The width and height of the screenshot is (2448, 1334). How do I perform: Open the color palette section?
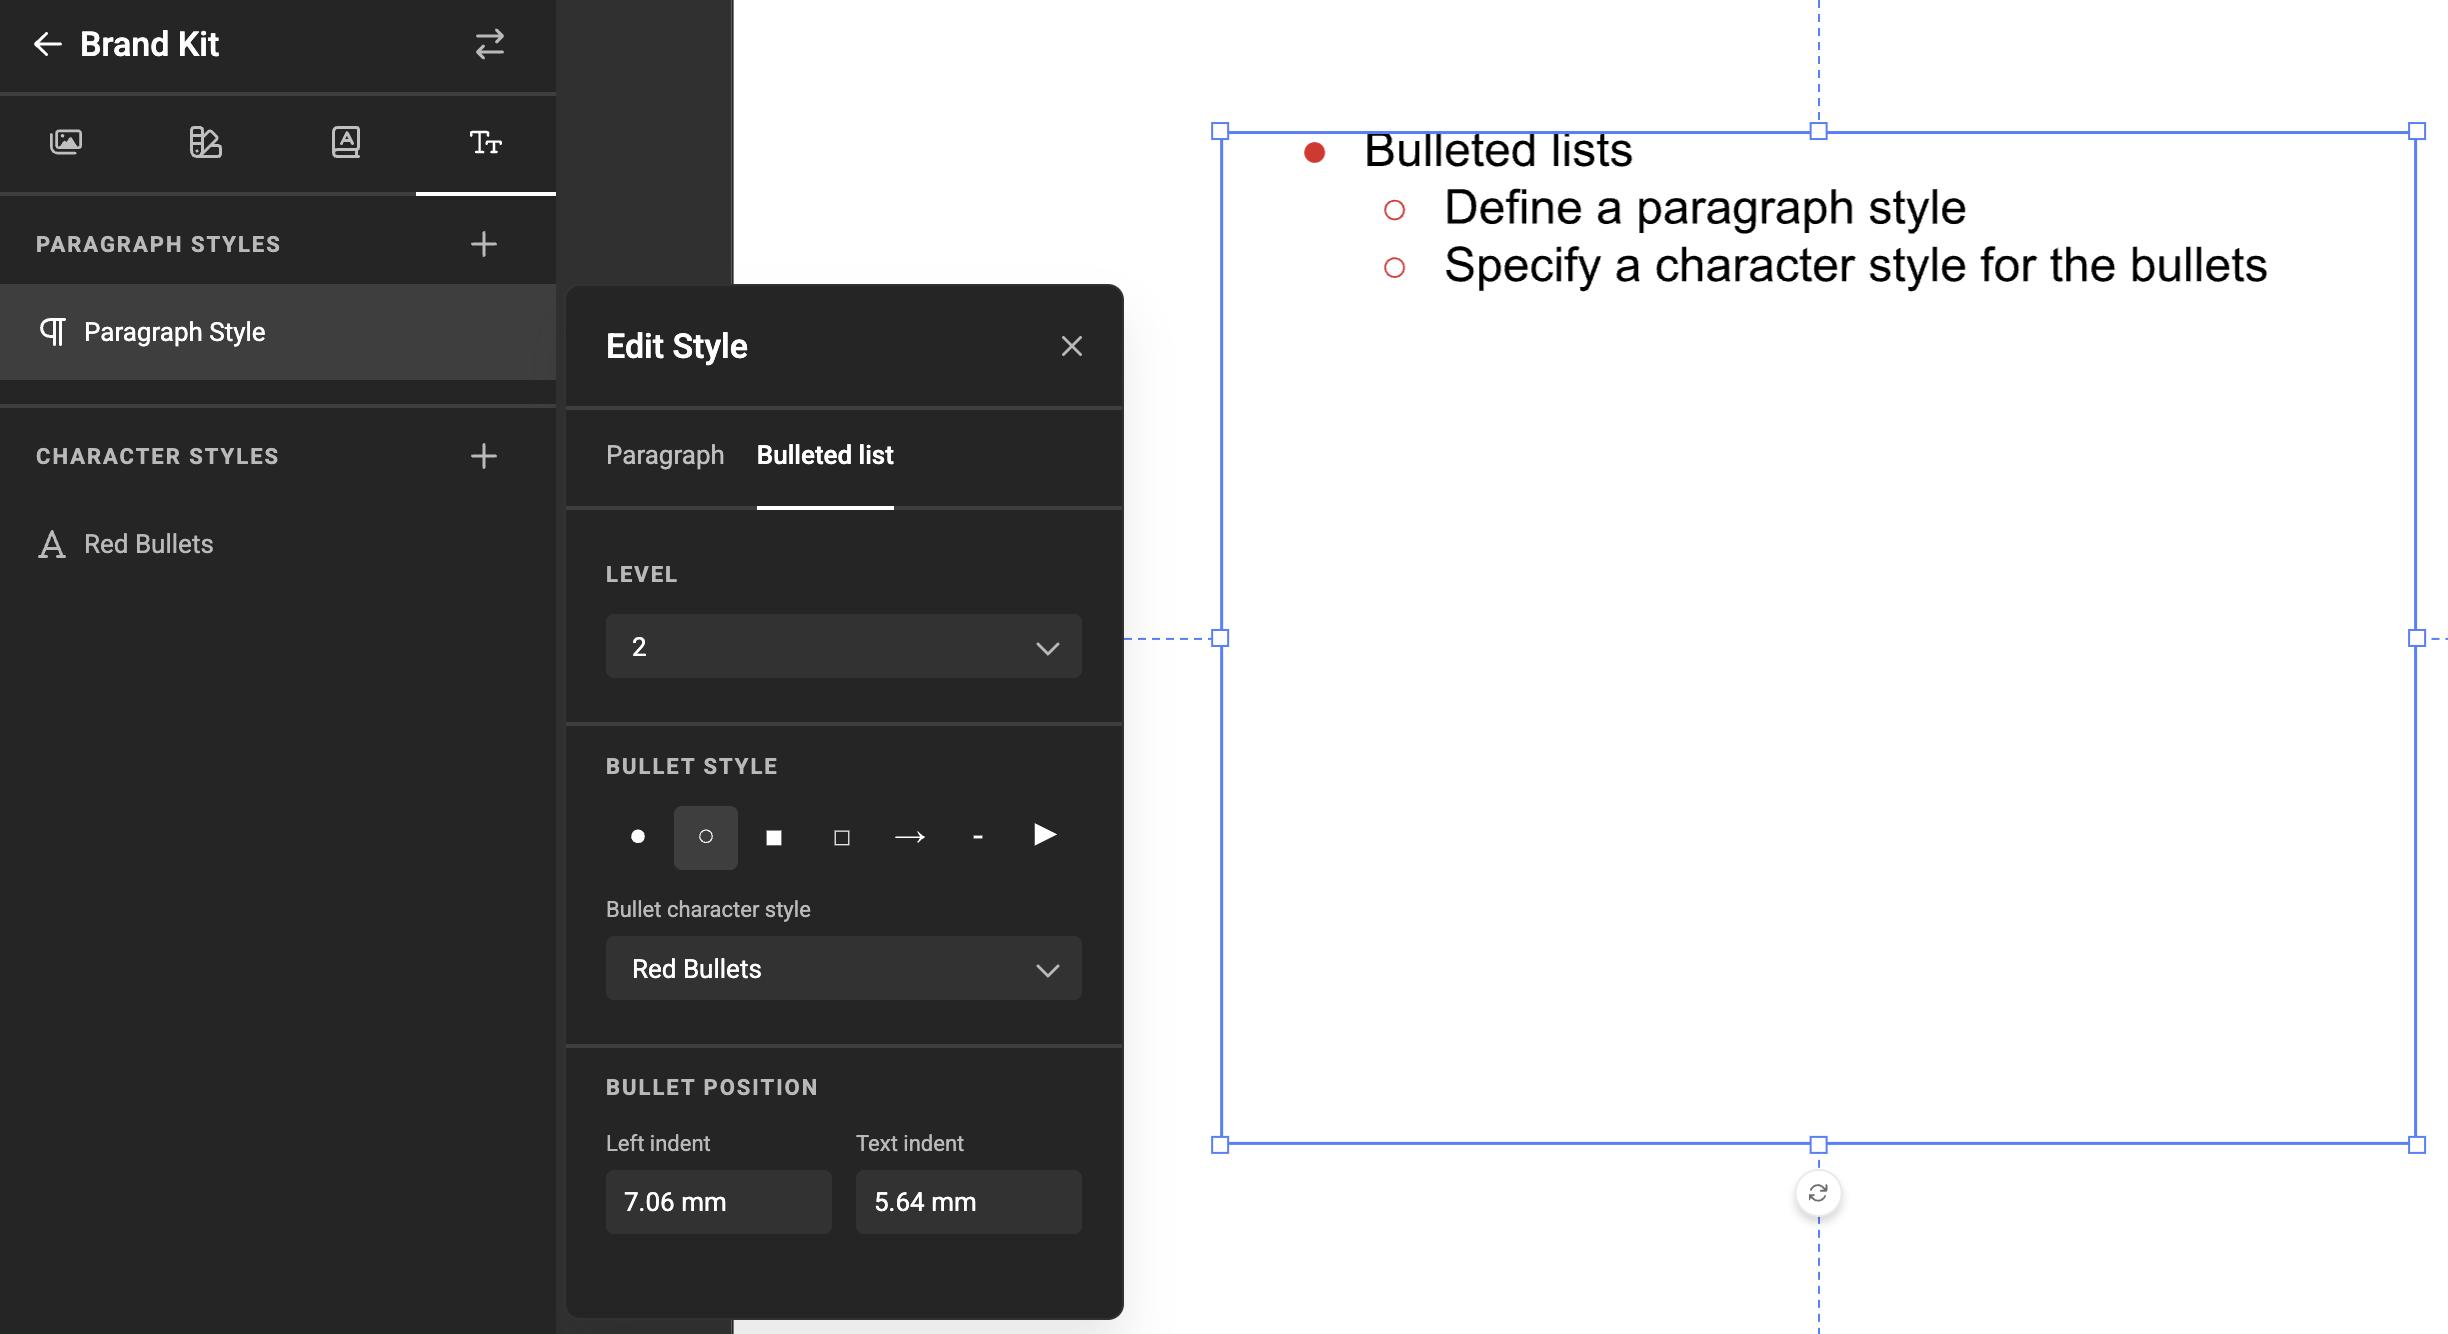(x=206, y=143)
